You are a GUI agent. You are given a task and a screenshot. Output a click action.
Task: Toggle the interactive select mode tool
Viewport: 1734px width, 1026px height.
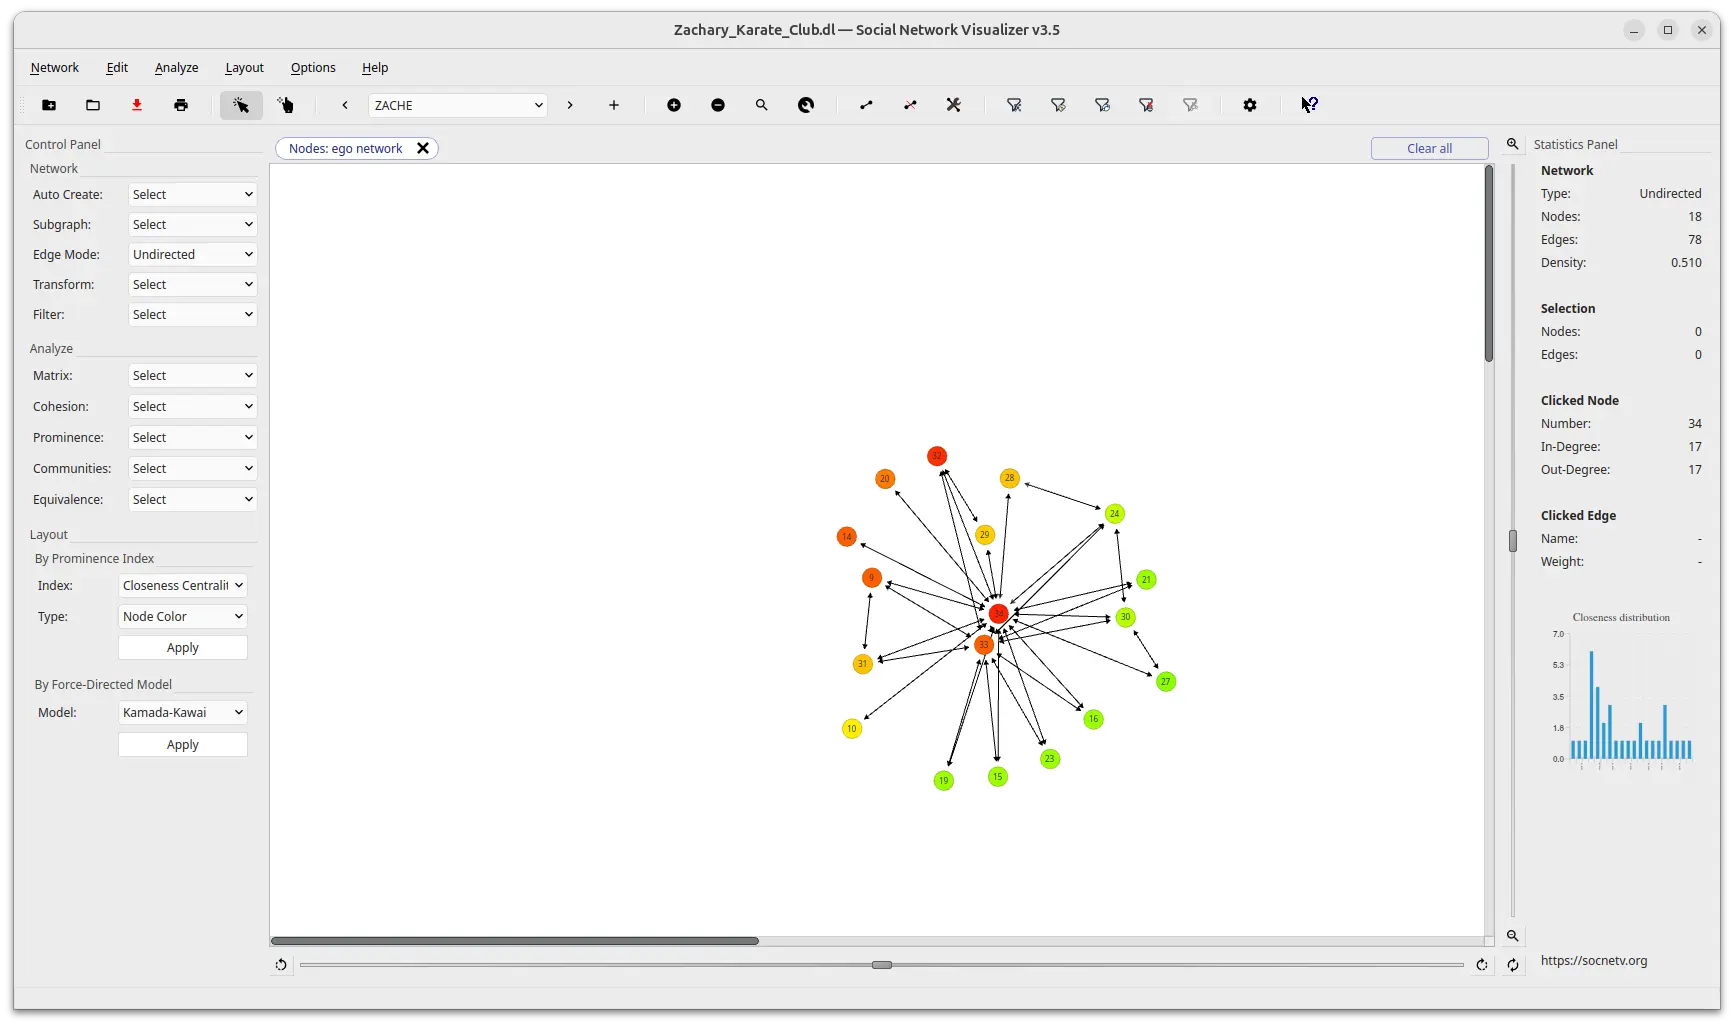click(241, 105)
